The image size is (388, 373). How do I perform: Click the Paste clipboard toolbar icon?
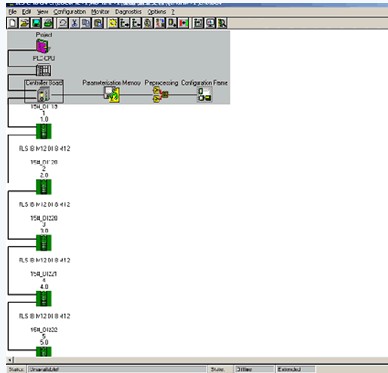point(98,23)
